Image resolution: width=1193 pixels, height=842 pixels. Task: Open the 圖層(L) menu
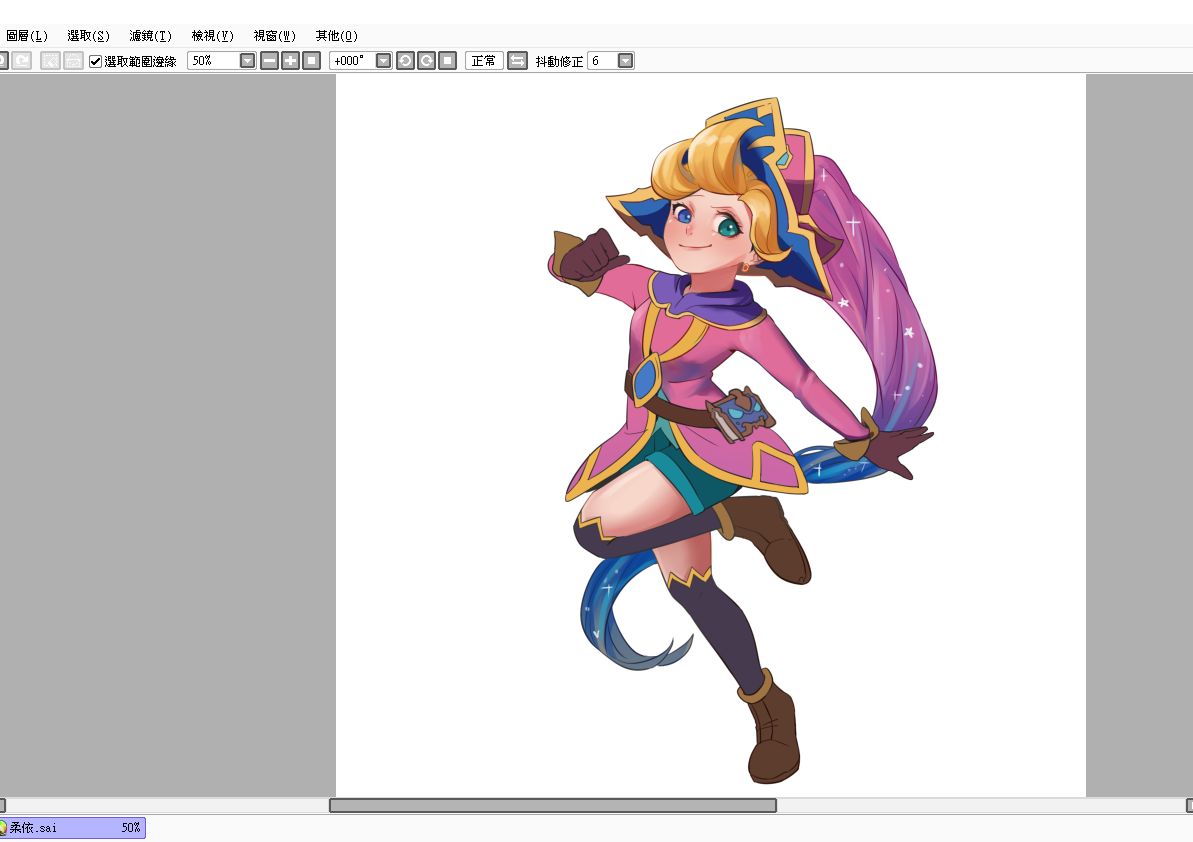tap(27, 36)
